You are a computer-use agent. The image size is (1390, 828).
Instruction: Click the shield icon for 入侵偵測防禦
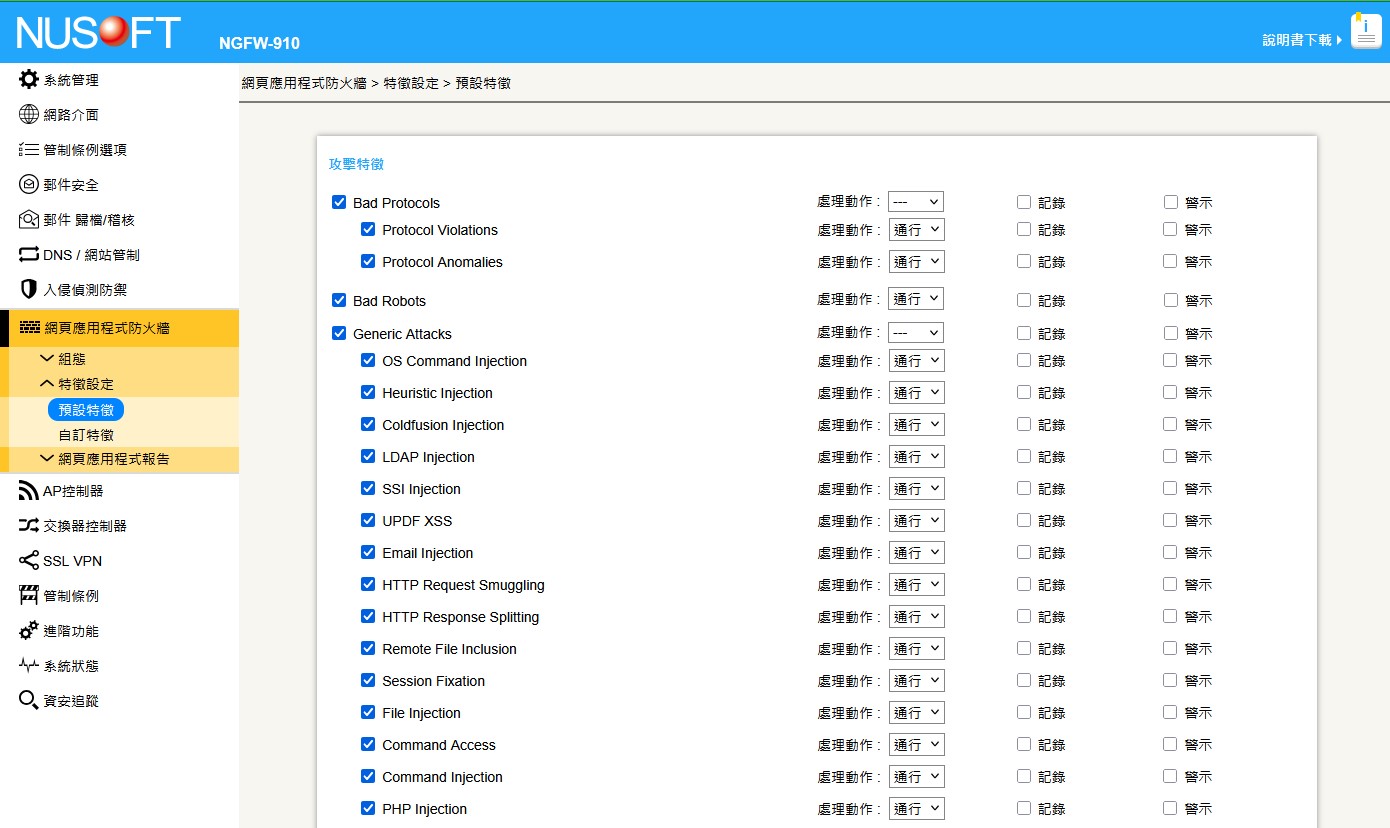point(29,289)
